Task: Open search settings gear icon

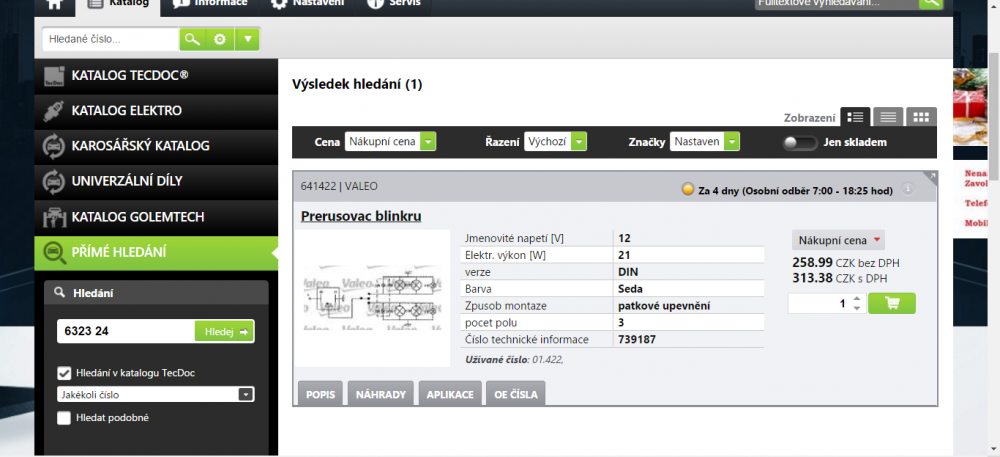Action: pyautogui.click(x=220, y=40)
